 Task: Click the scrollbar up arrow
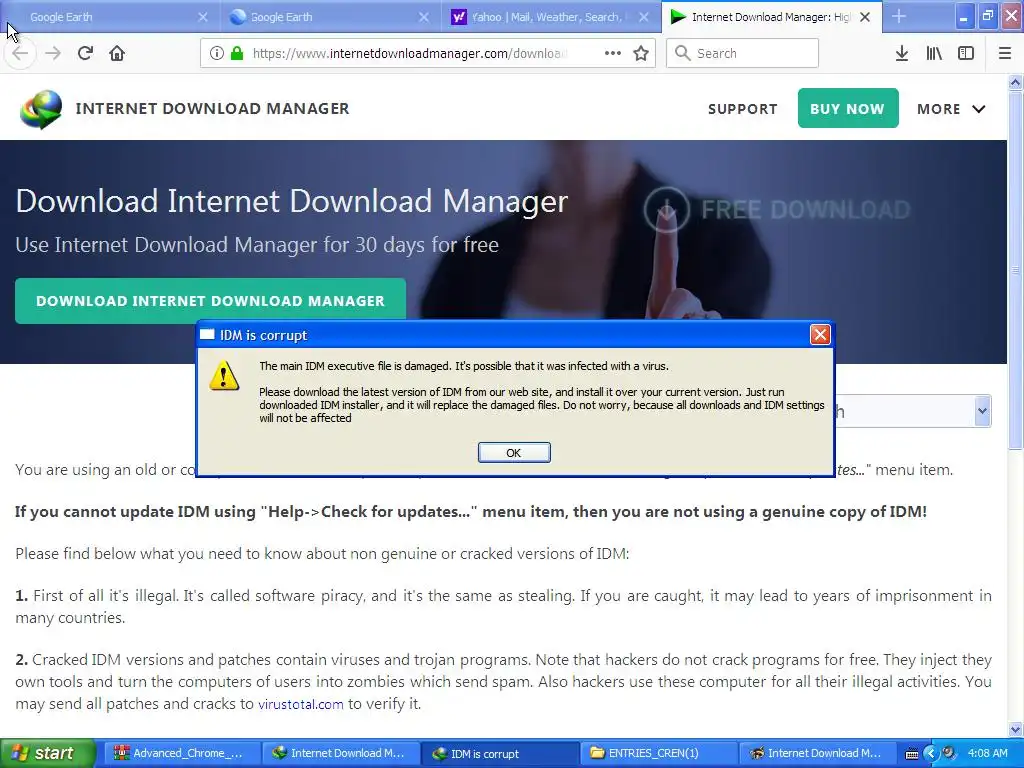coord(1015,82)
